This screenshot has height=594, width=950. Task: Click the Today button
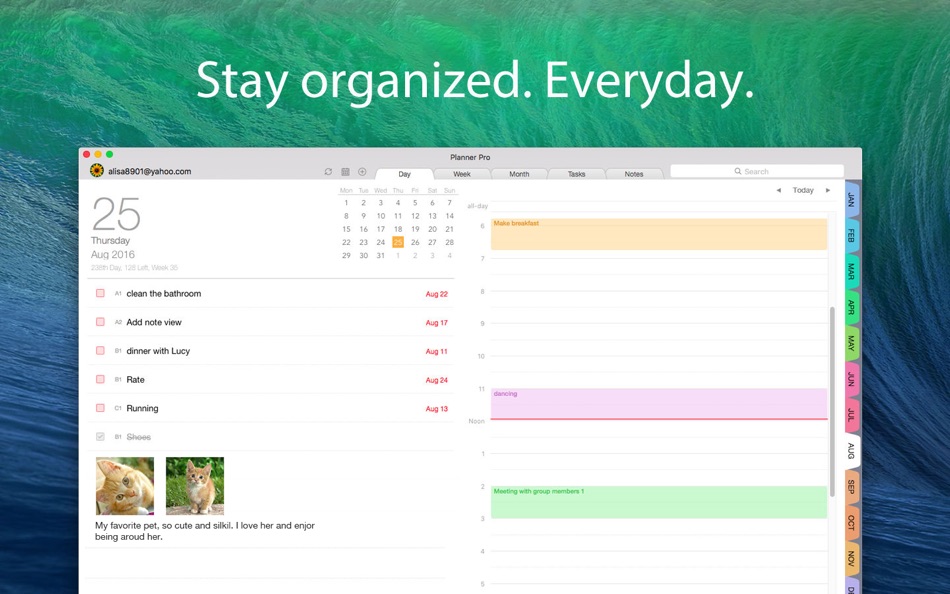pos(803,190)
